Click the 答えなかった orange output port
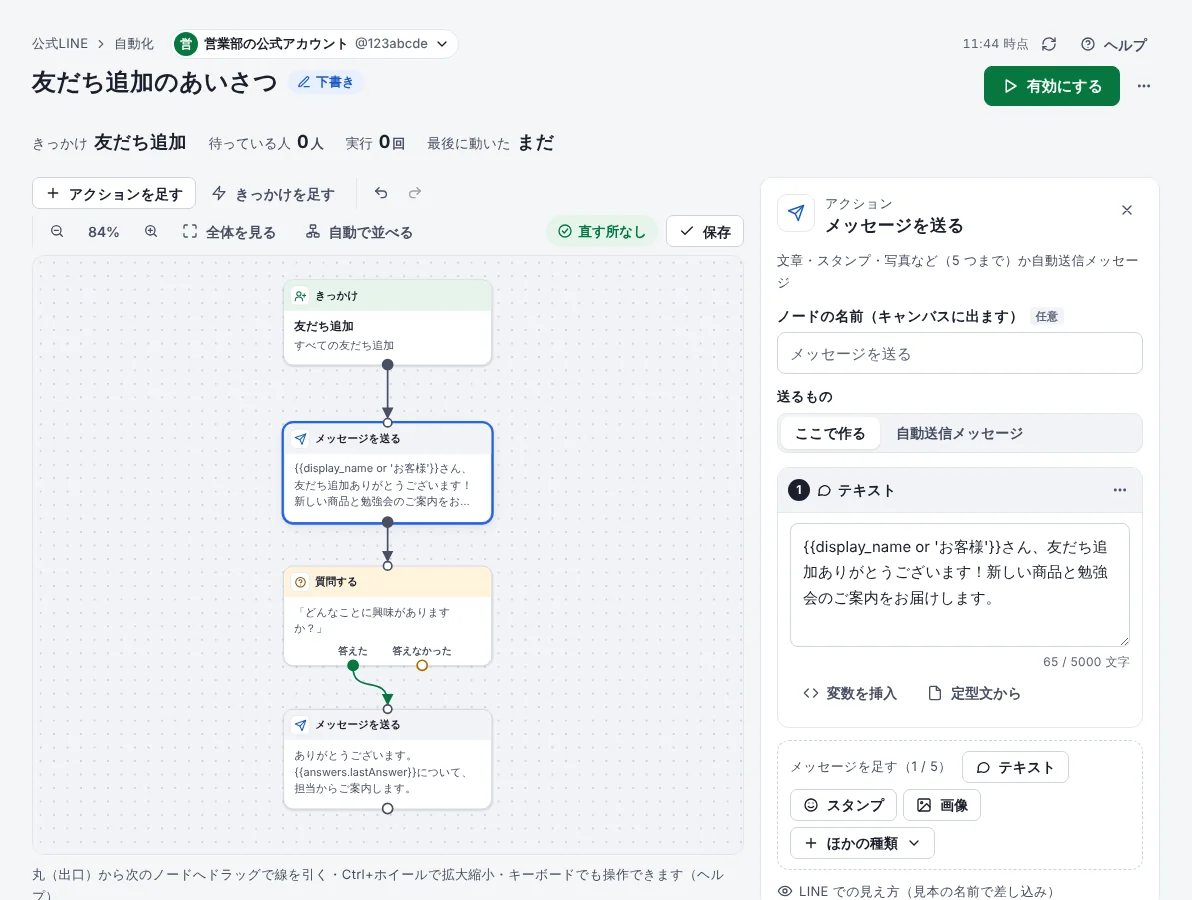Screen dimensions: 1192x900 pyautogui.click(x=422, y=665)
